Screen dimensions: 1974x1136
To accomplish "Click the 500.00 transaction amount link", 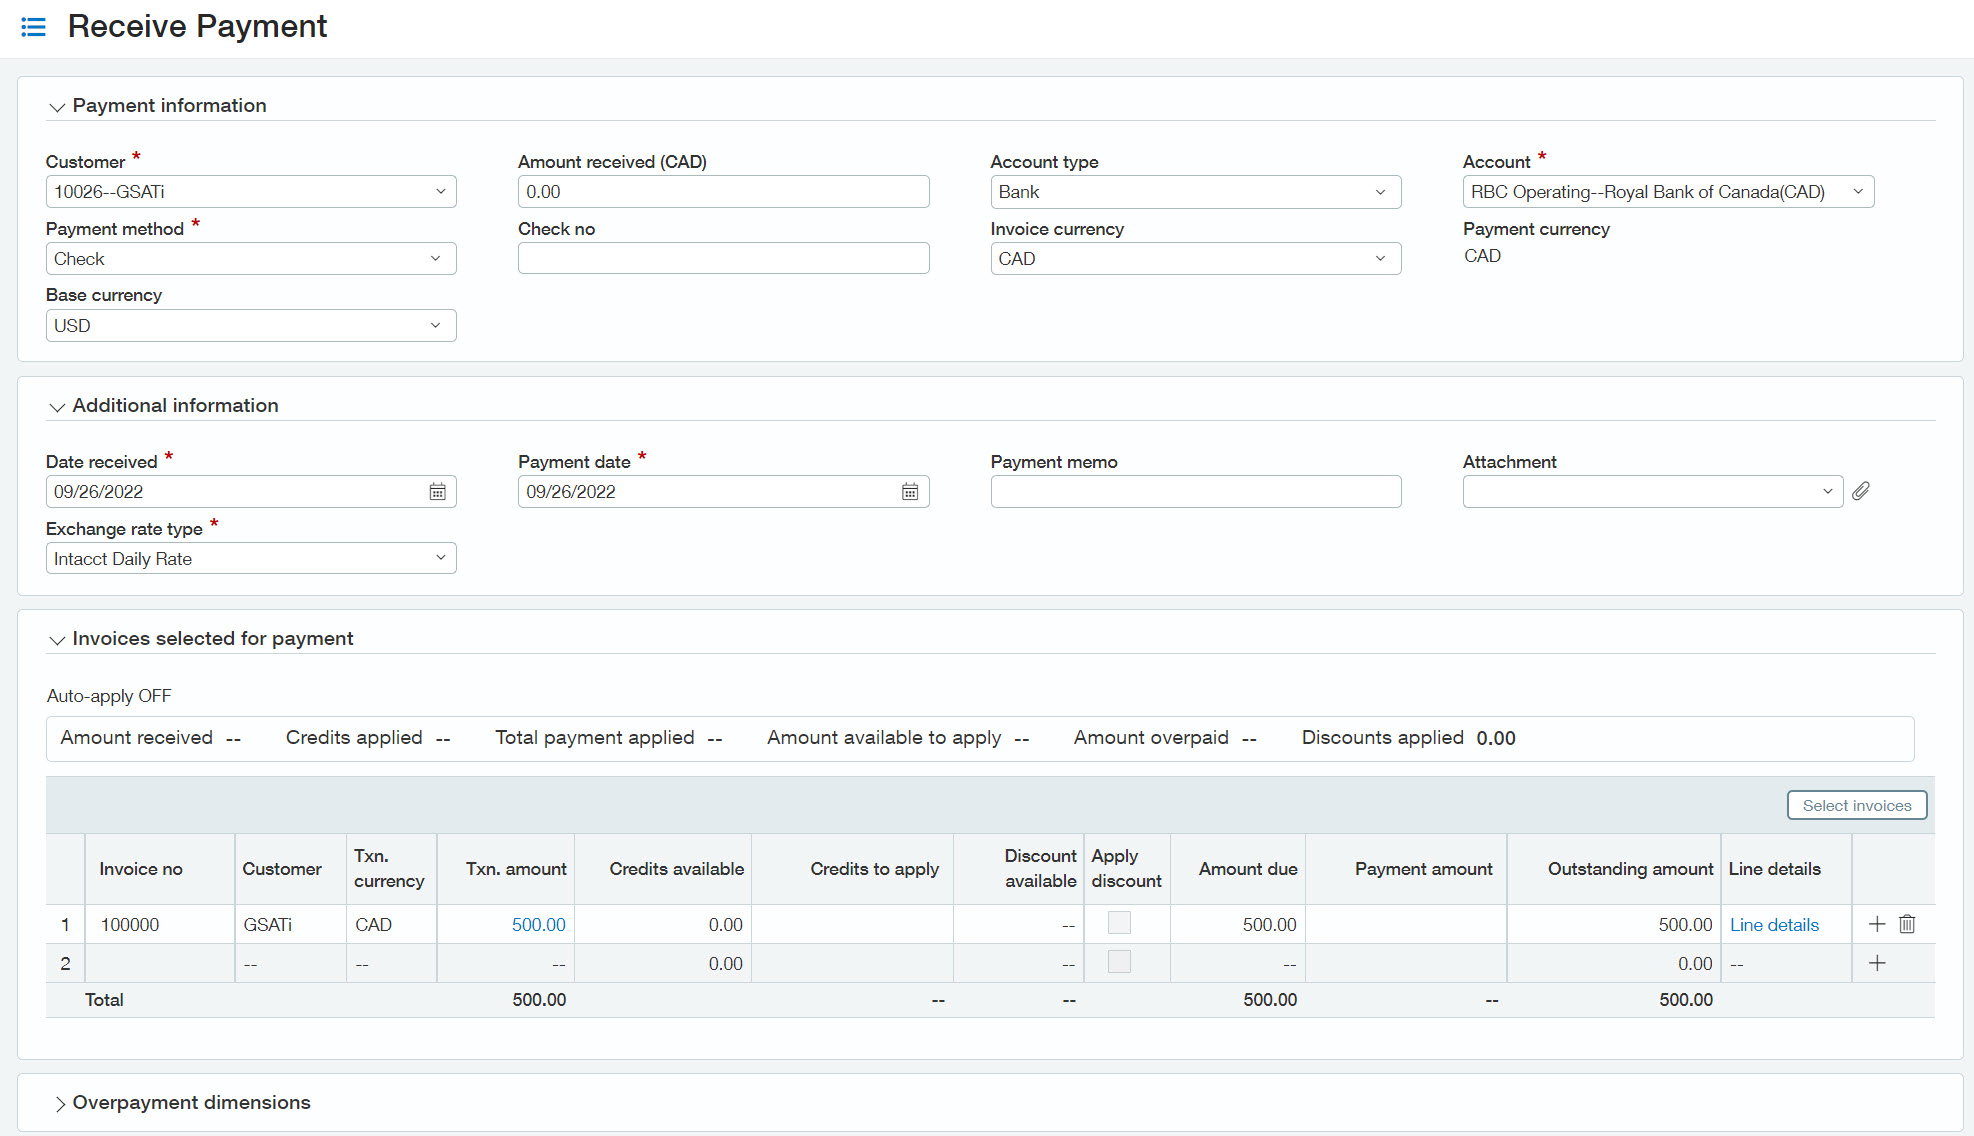I will tap(538, 925).
